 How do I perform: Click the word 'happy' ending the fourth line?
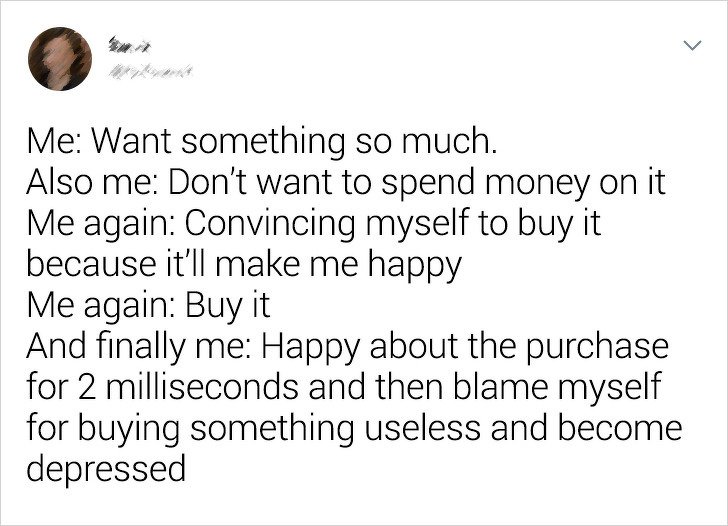point(415,266)
